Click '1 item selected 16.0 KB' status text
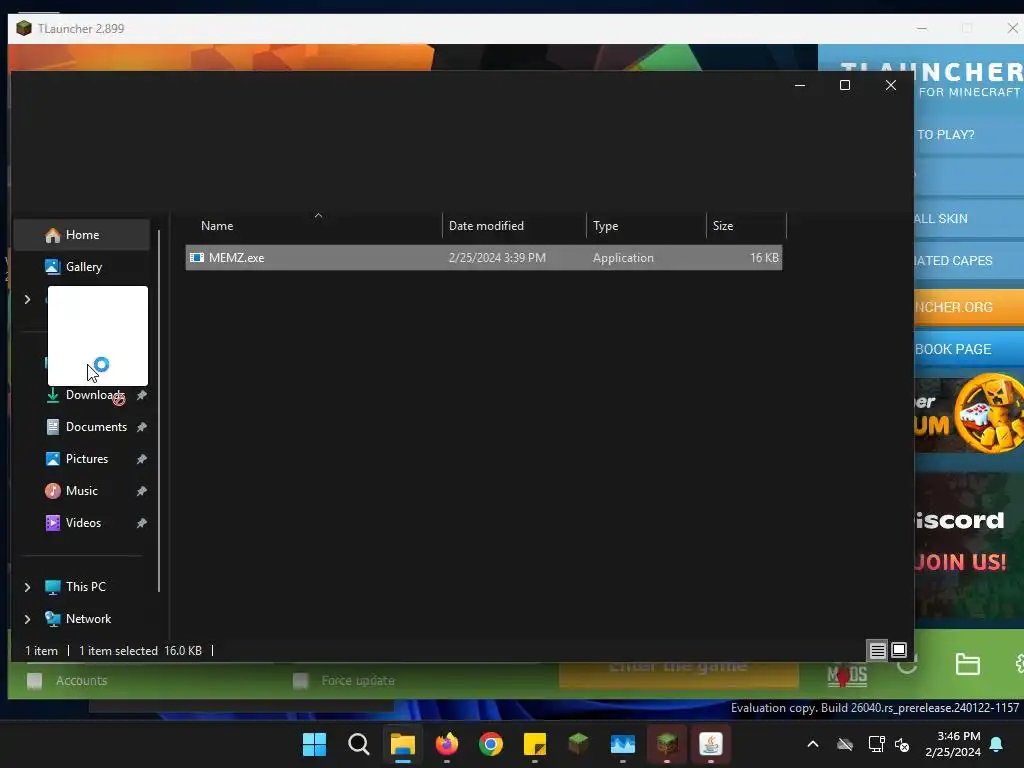Viewport: 1024px width, 768px height. click(x=140, y=651)
